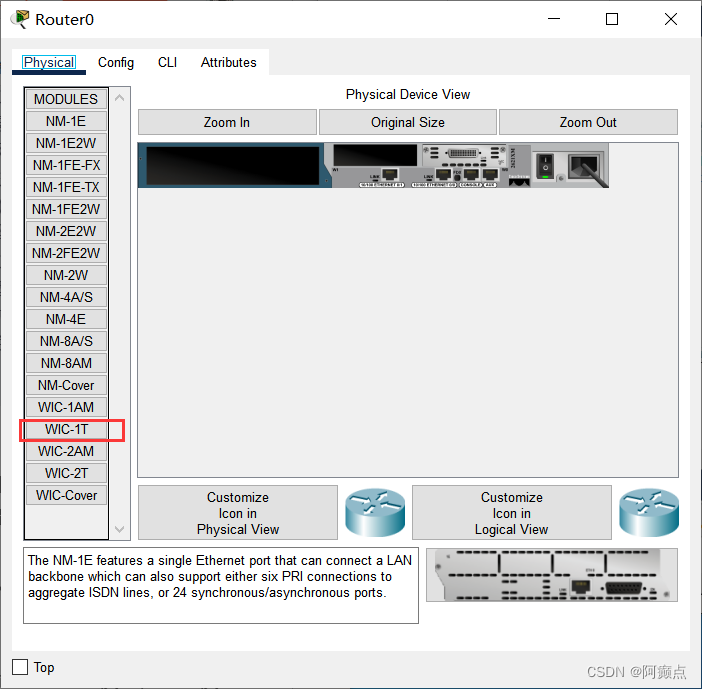Select the NM-4A/S module
702x689 pixels.
[66, 297]
